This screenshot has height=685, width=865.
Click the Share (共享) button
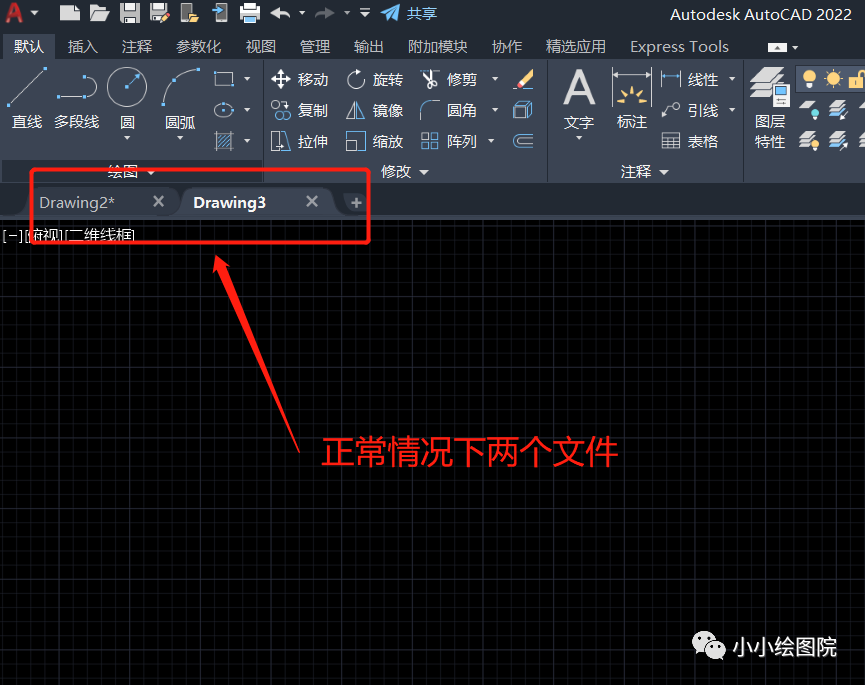409,13
